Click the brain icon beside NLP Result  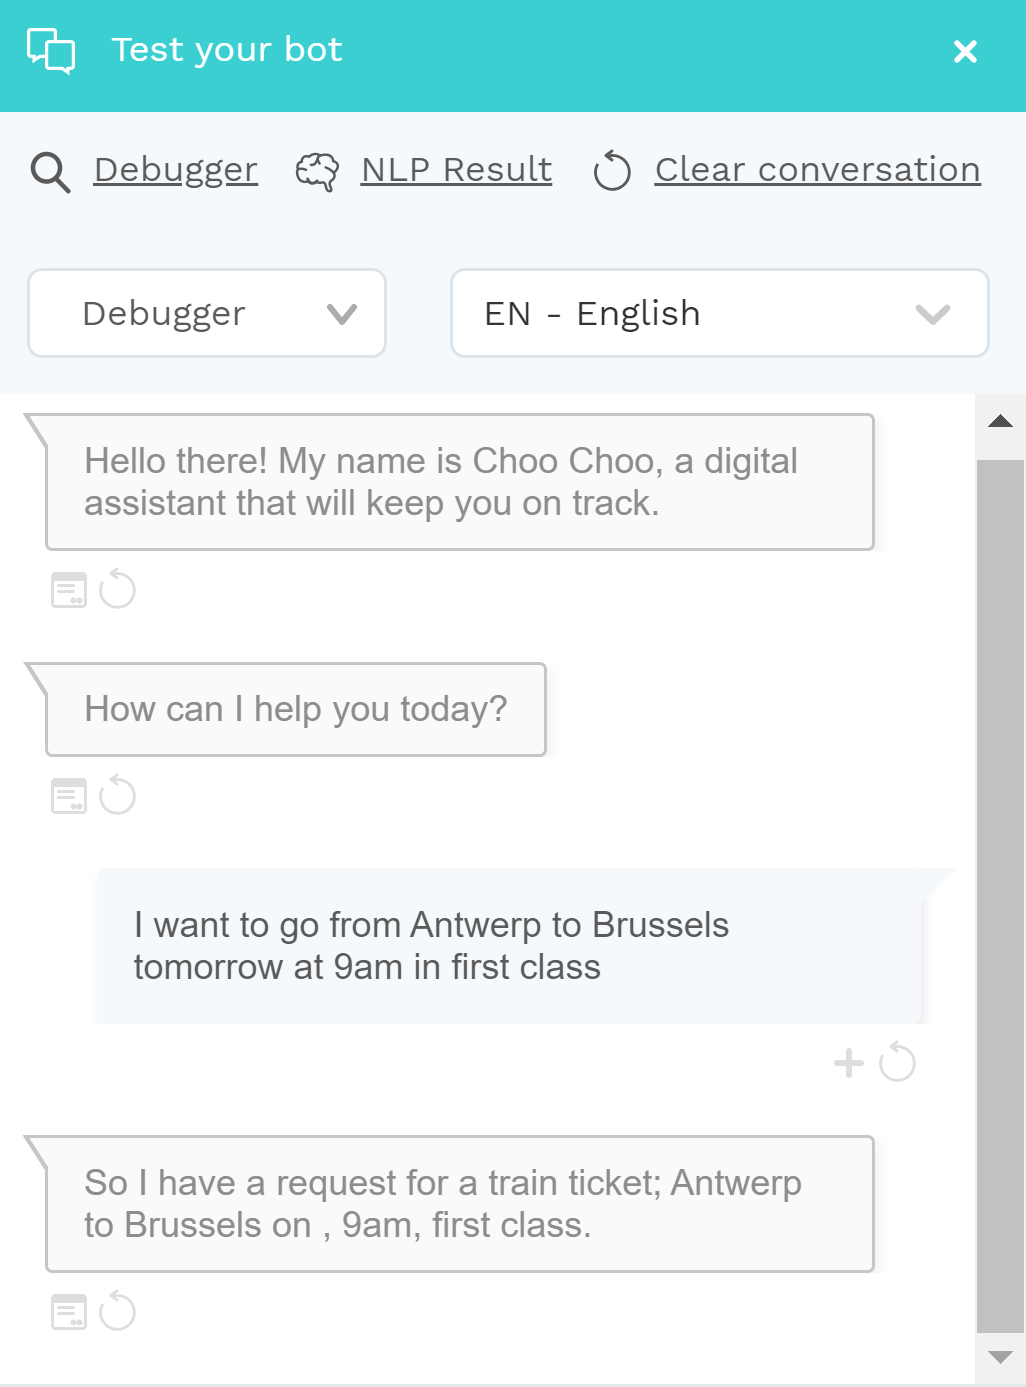(x=317, y=172)
